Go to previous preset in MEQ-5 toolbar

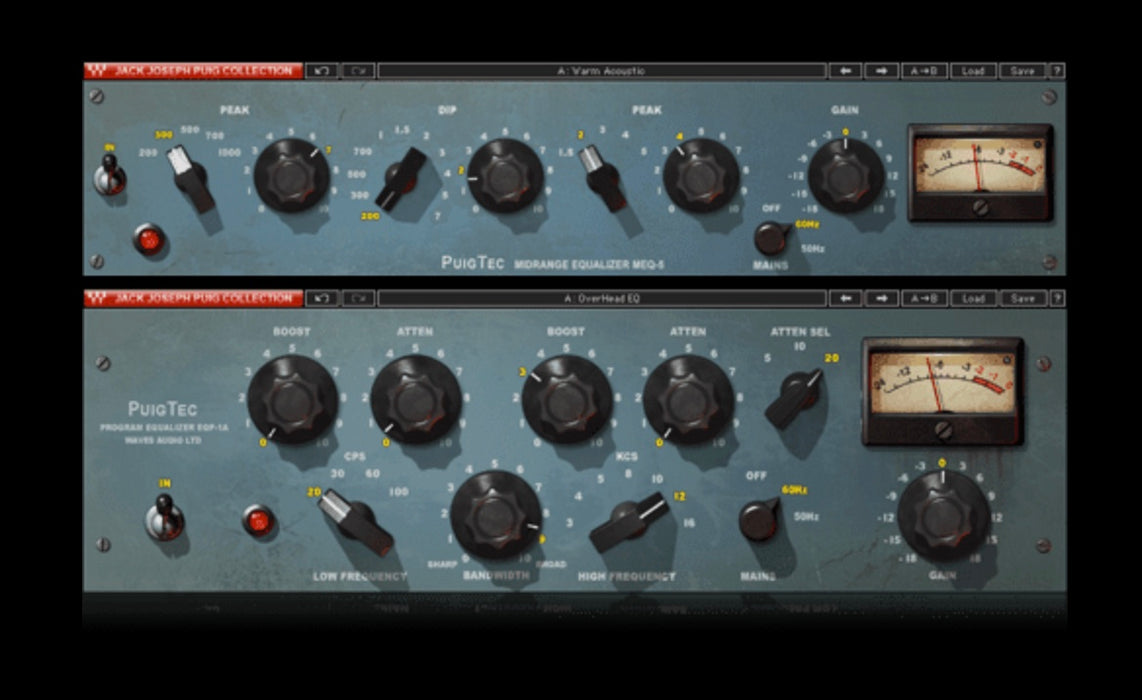(x=845, y=71)
